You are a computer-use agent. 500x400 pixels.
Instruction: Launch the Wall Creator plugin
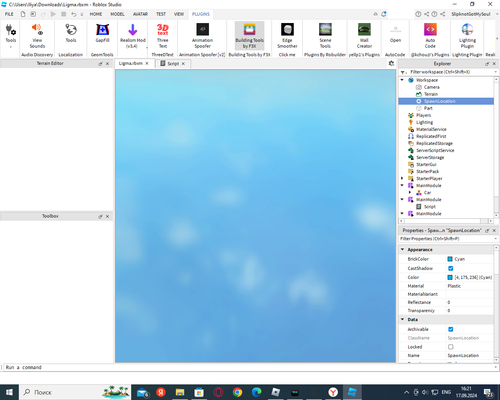[364, 36]
